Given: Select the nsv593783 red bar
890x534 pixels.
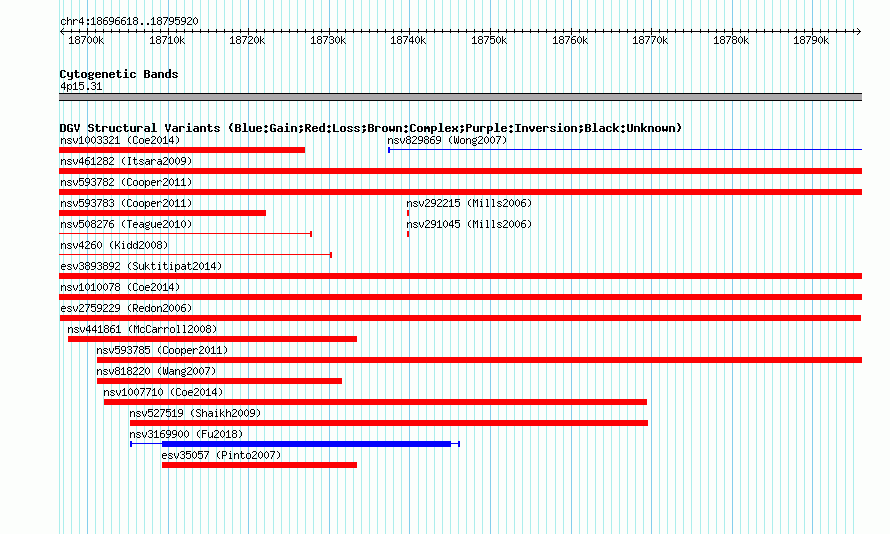Looking at the screenshot, I should 162,213.
